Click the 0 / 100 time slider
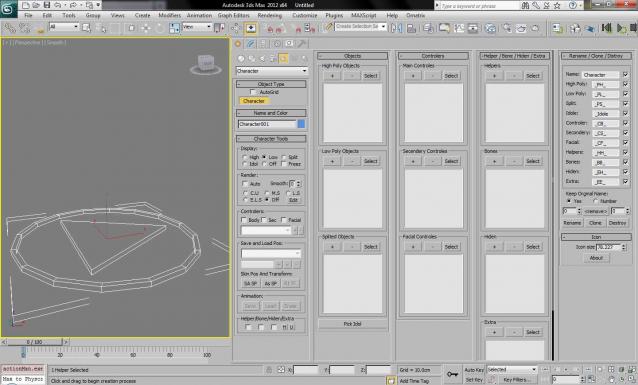This screenshot has width=638, height=385. [x=34, y=342]
